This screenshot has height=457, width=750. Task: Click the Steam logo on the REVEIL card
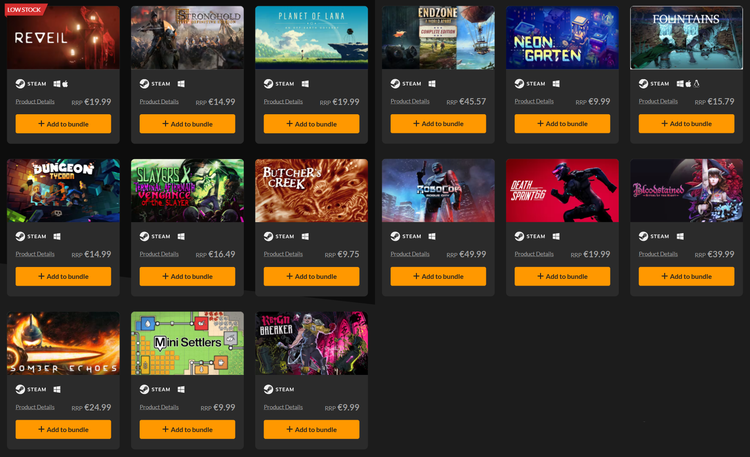pyautogui.click(x=20, y=84)
